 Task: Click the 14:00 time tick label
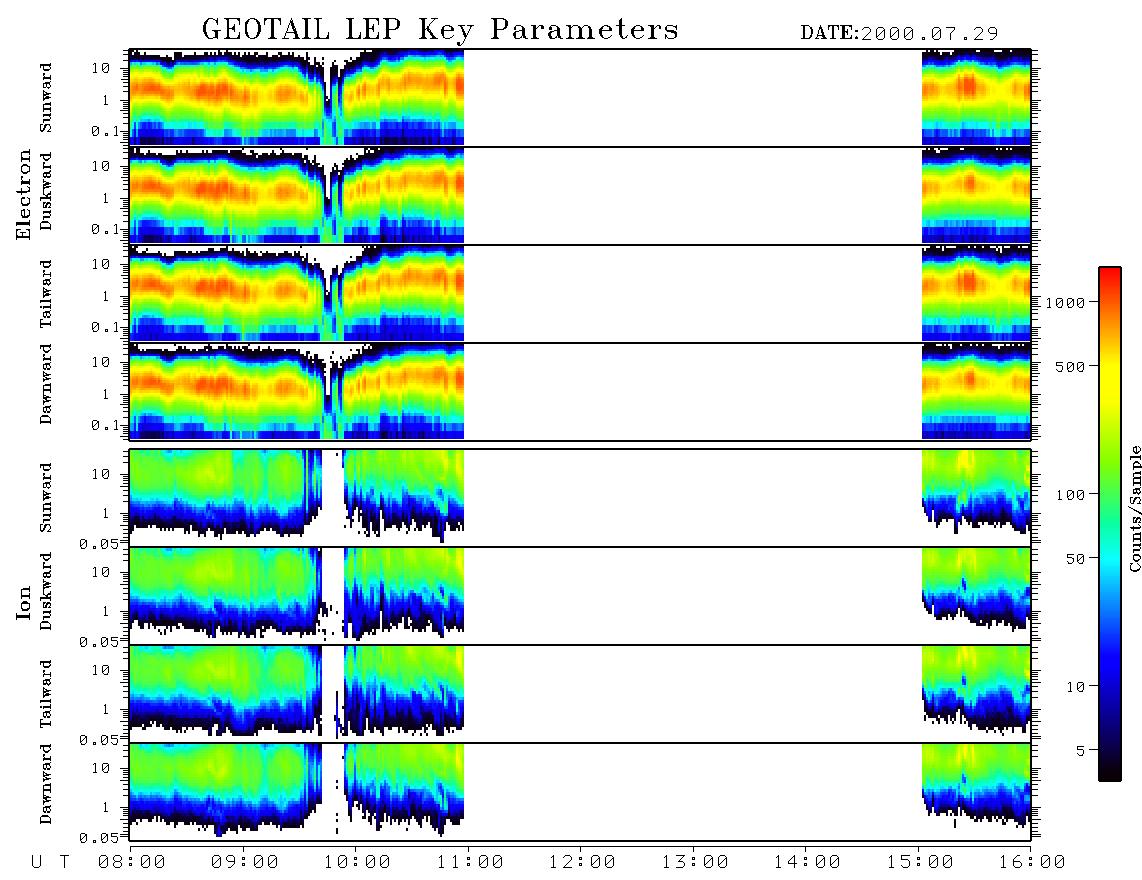807,862
